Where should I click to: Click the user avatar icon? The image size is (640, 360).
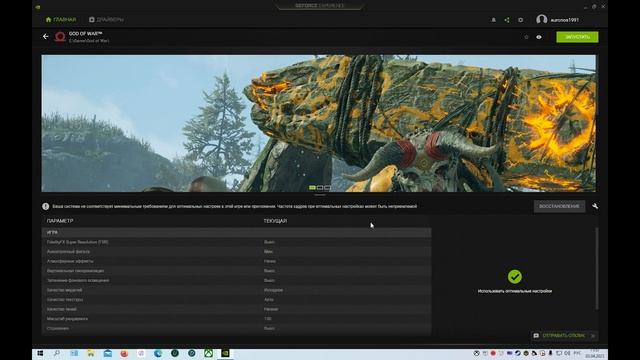point(542,20)
